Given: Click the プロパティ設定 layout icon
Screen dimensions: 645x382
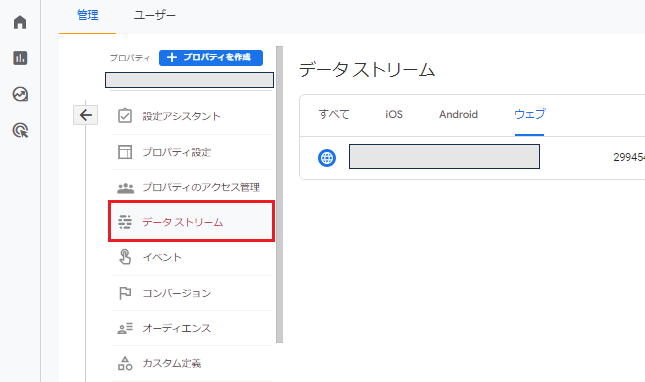Looking at the screenshot, I should tap(125, 152).
